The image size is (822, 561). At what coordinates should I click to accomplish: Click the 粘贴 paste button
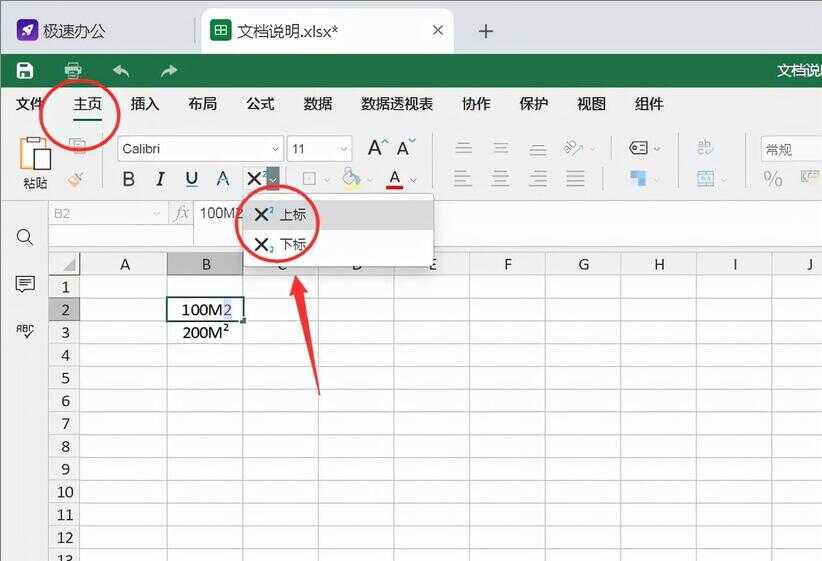(x=35, y=163)
